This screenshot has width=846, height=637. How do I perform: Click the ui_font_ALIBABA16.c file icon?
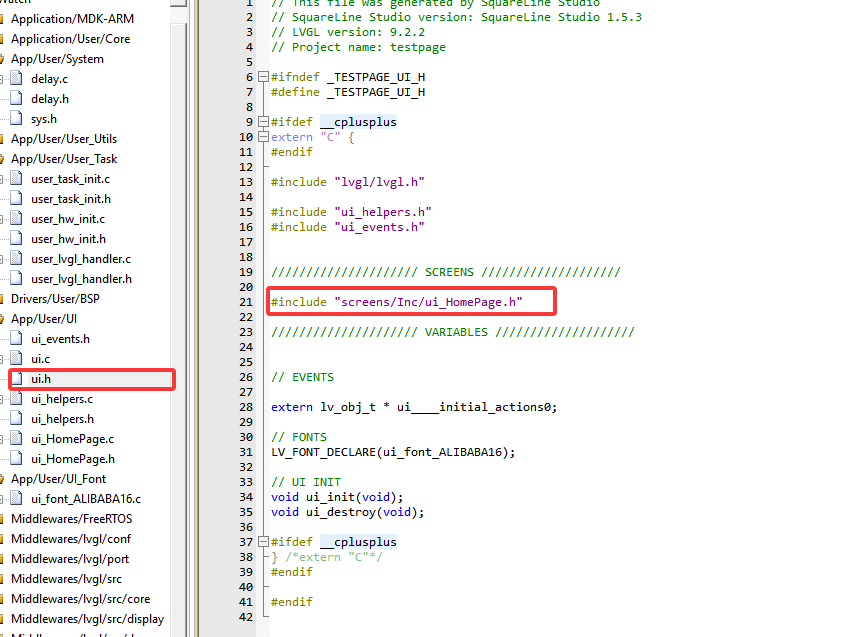[x=16, y=499]
